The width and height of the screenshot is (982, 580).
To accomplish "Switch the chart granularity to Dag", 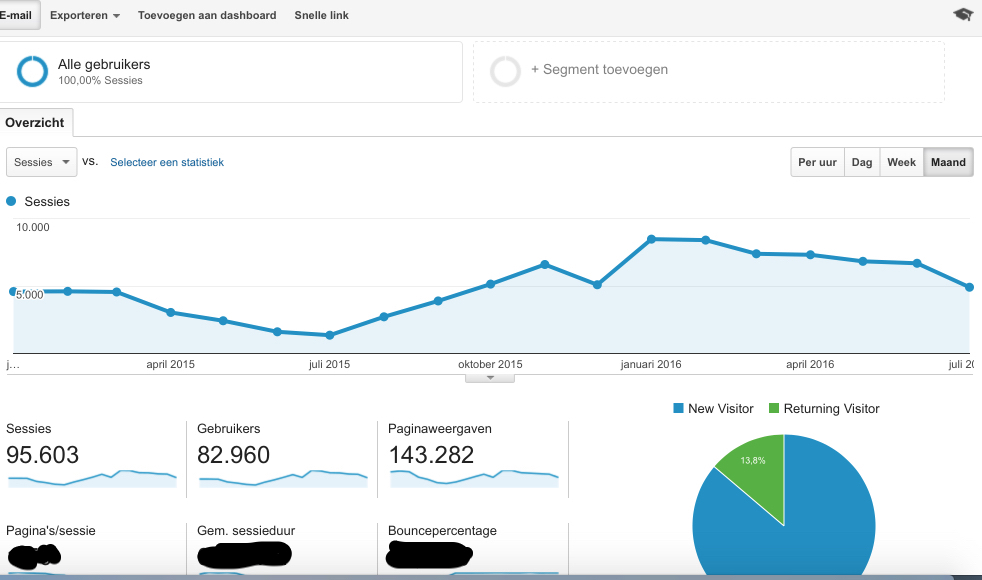I will click(x=862, y=162).
